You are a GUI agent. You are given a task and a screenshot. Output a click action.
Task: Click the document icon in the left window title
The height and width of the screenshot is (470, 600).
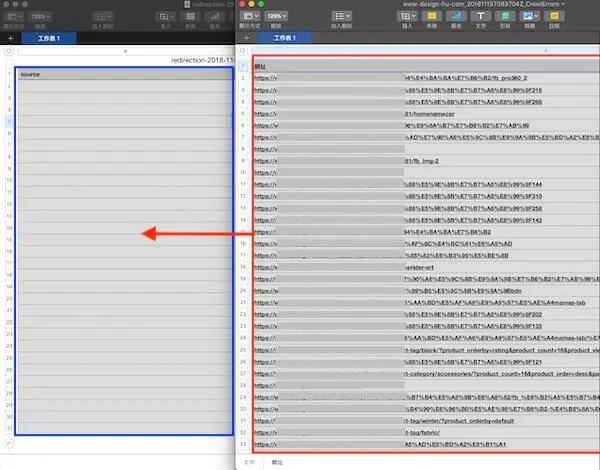187,5
